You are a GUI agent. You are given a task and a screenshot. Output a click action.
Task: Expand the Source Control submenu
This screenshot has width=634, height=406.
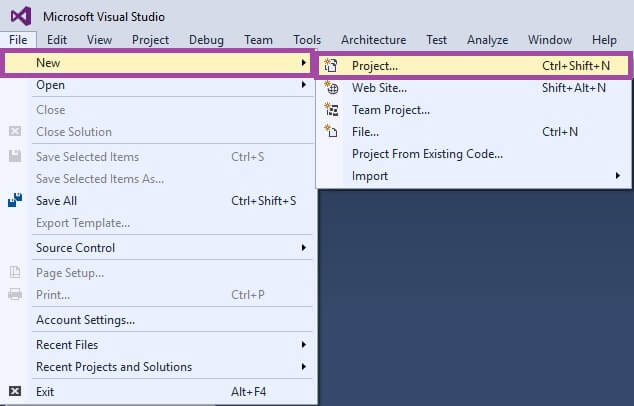tap(303, 247)
